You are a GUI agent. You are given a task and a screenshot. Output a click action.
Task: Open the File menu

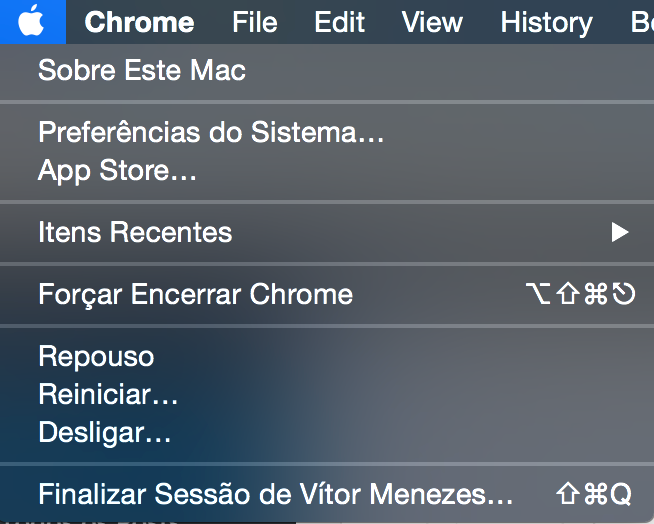(x=254, y=22)
